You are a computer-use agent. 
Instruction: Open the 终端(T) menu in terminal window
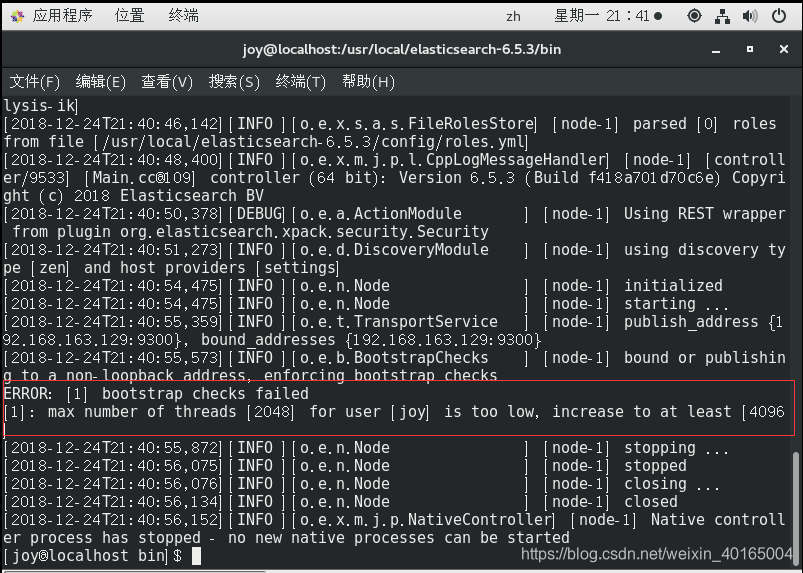(x=301, y=81)
